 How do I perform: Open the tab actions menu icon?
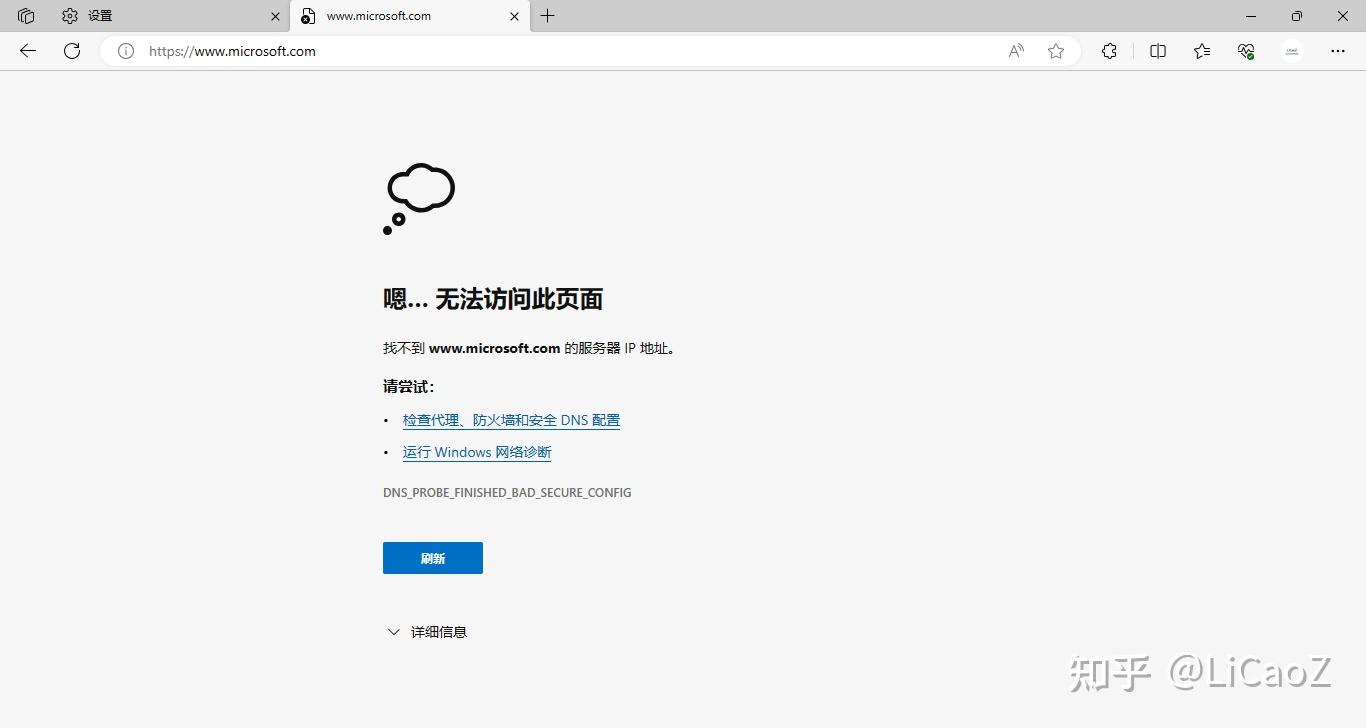pyautogui.click(x=24, y=15)
